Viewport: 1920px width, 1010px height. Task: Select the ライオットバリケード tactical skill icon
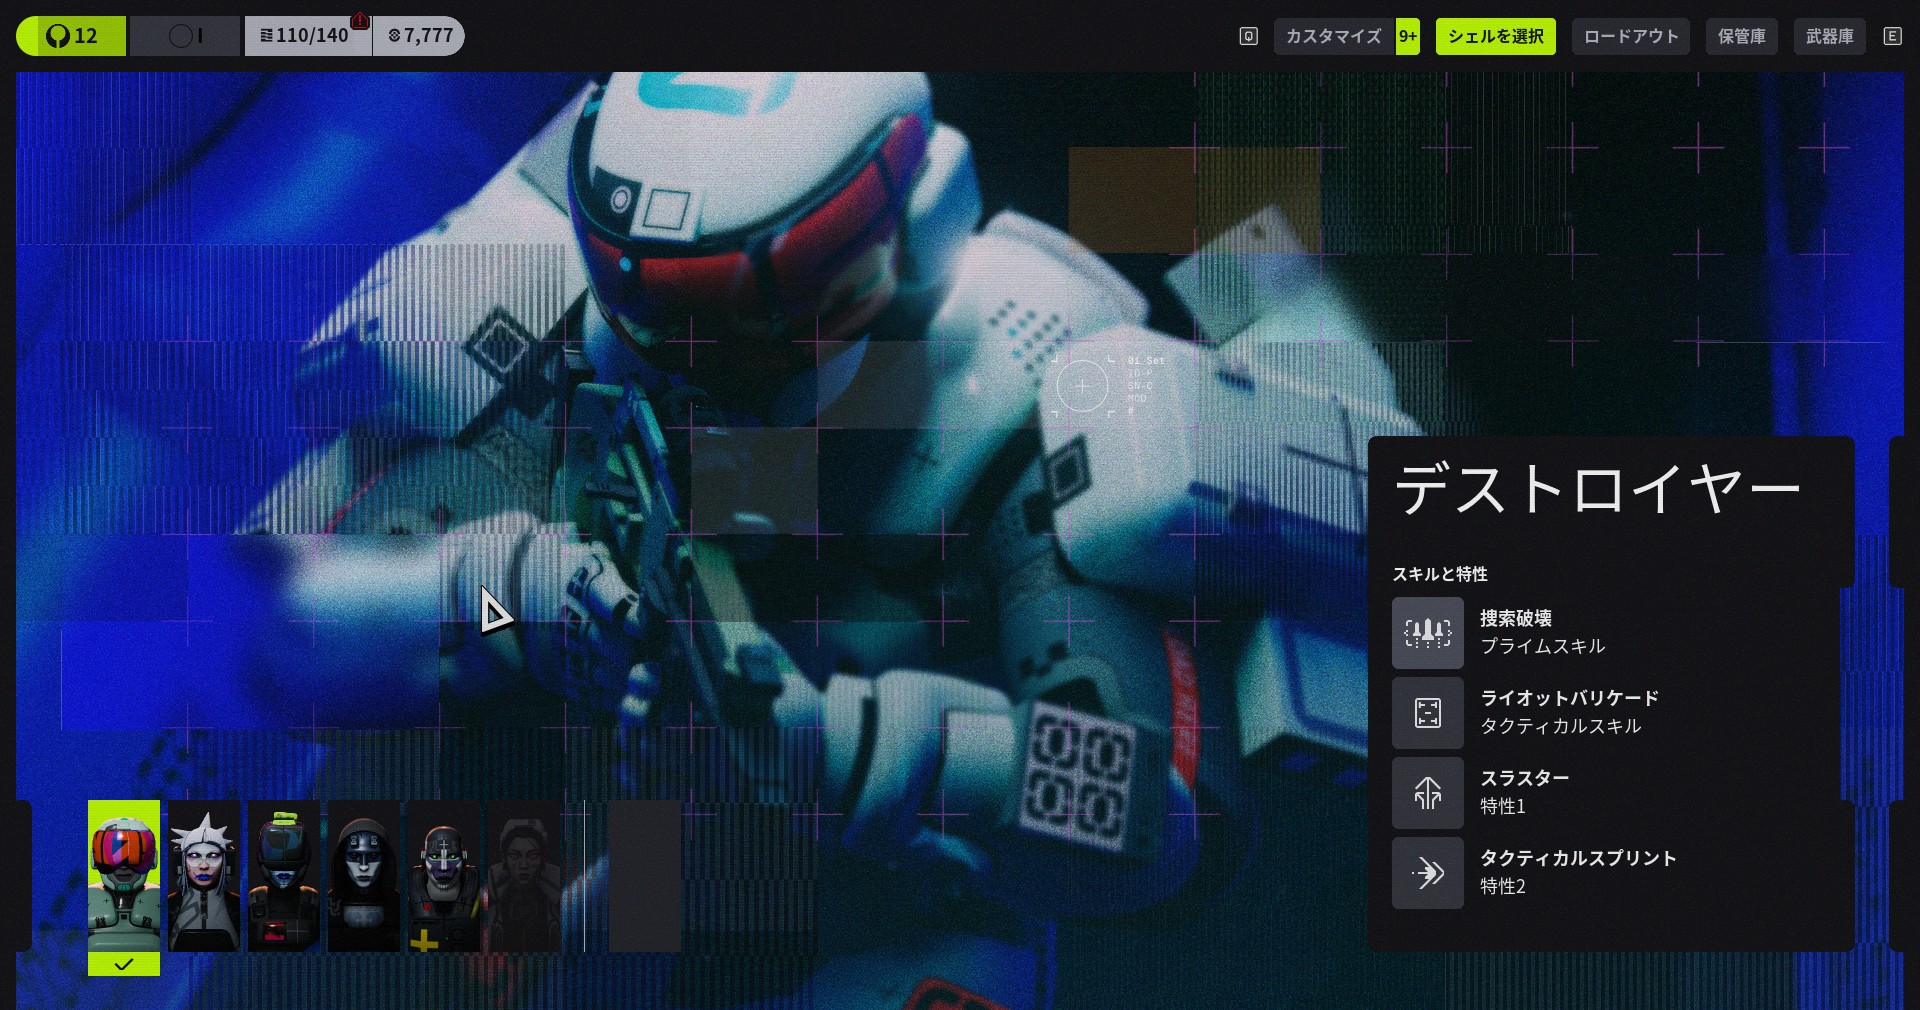pyautogui.click(x=1427, y=713)
